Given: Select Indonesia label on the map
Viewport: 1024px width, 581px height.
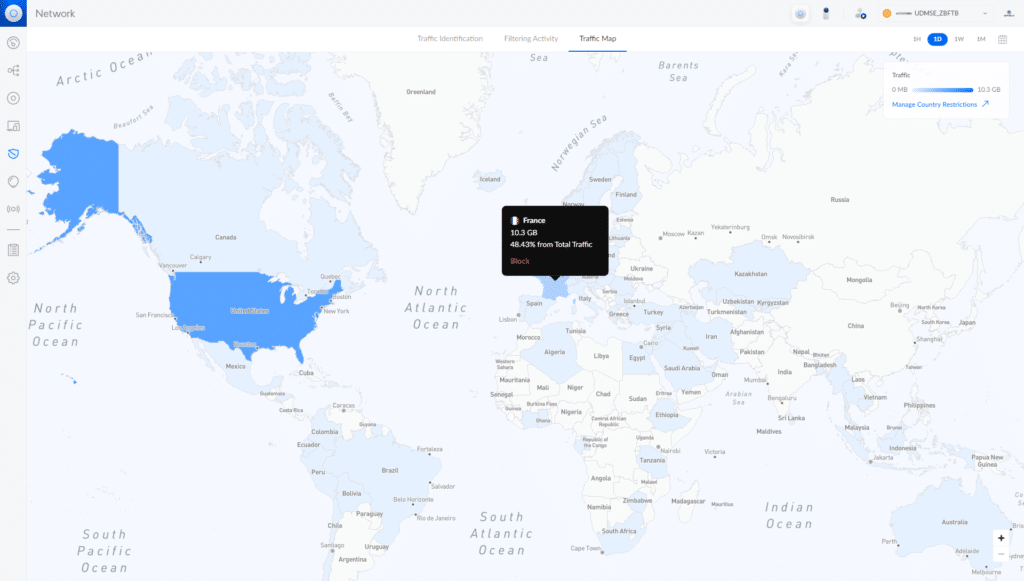Looking at the screenshot, I should tap(903, 448).
